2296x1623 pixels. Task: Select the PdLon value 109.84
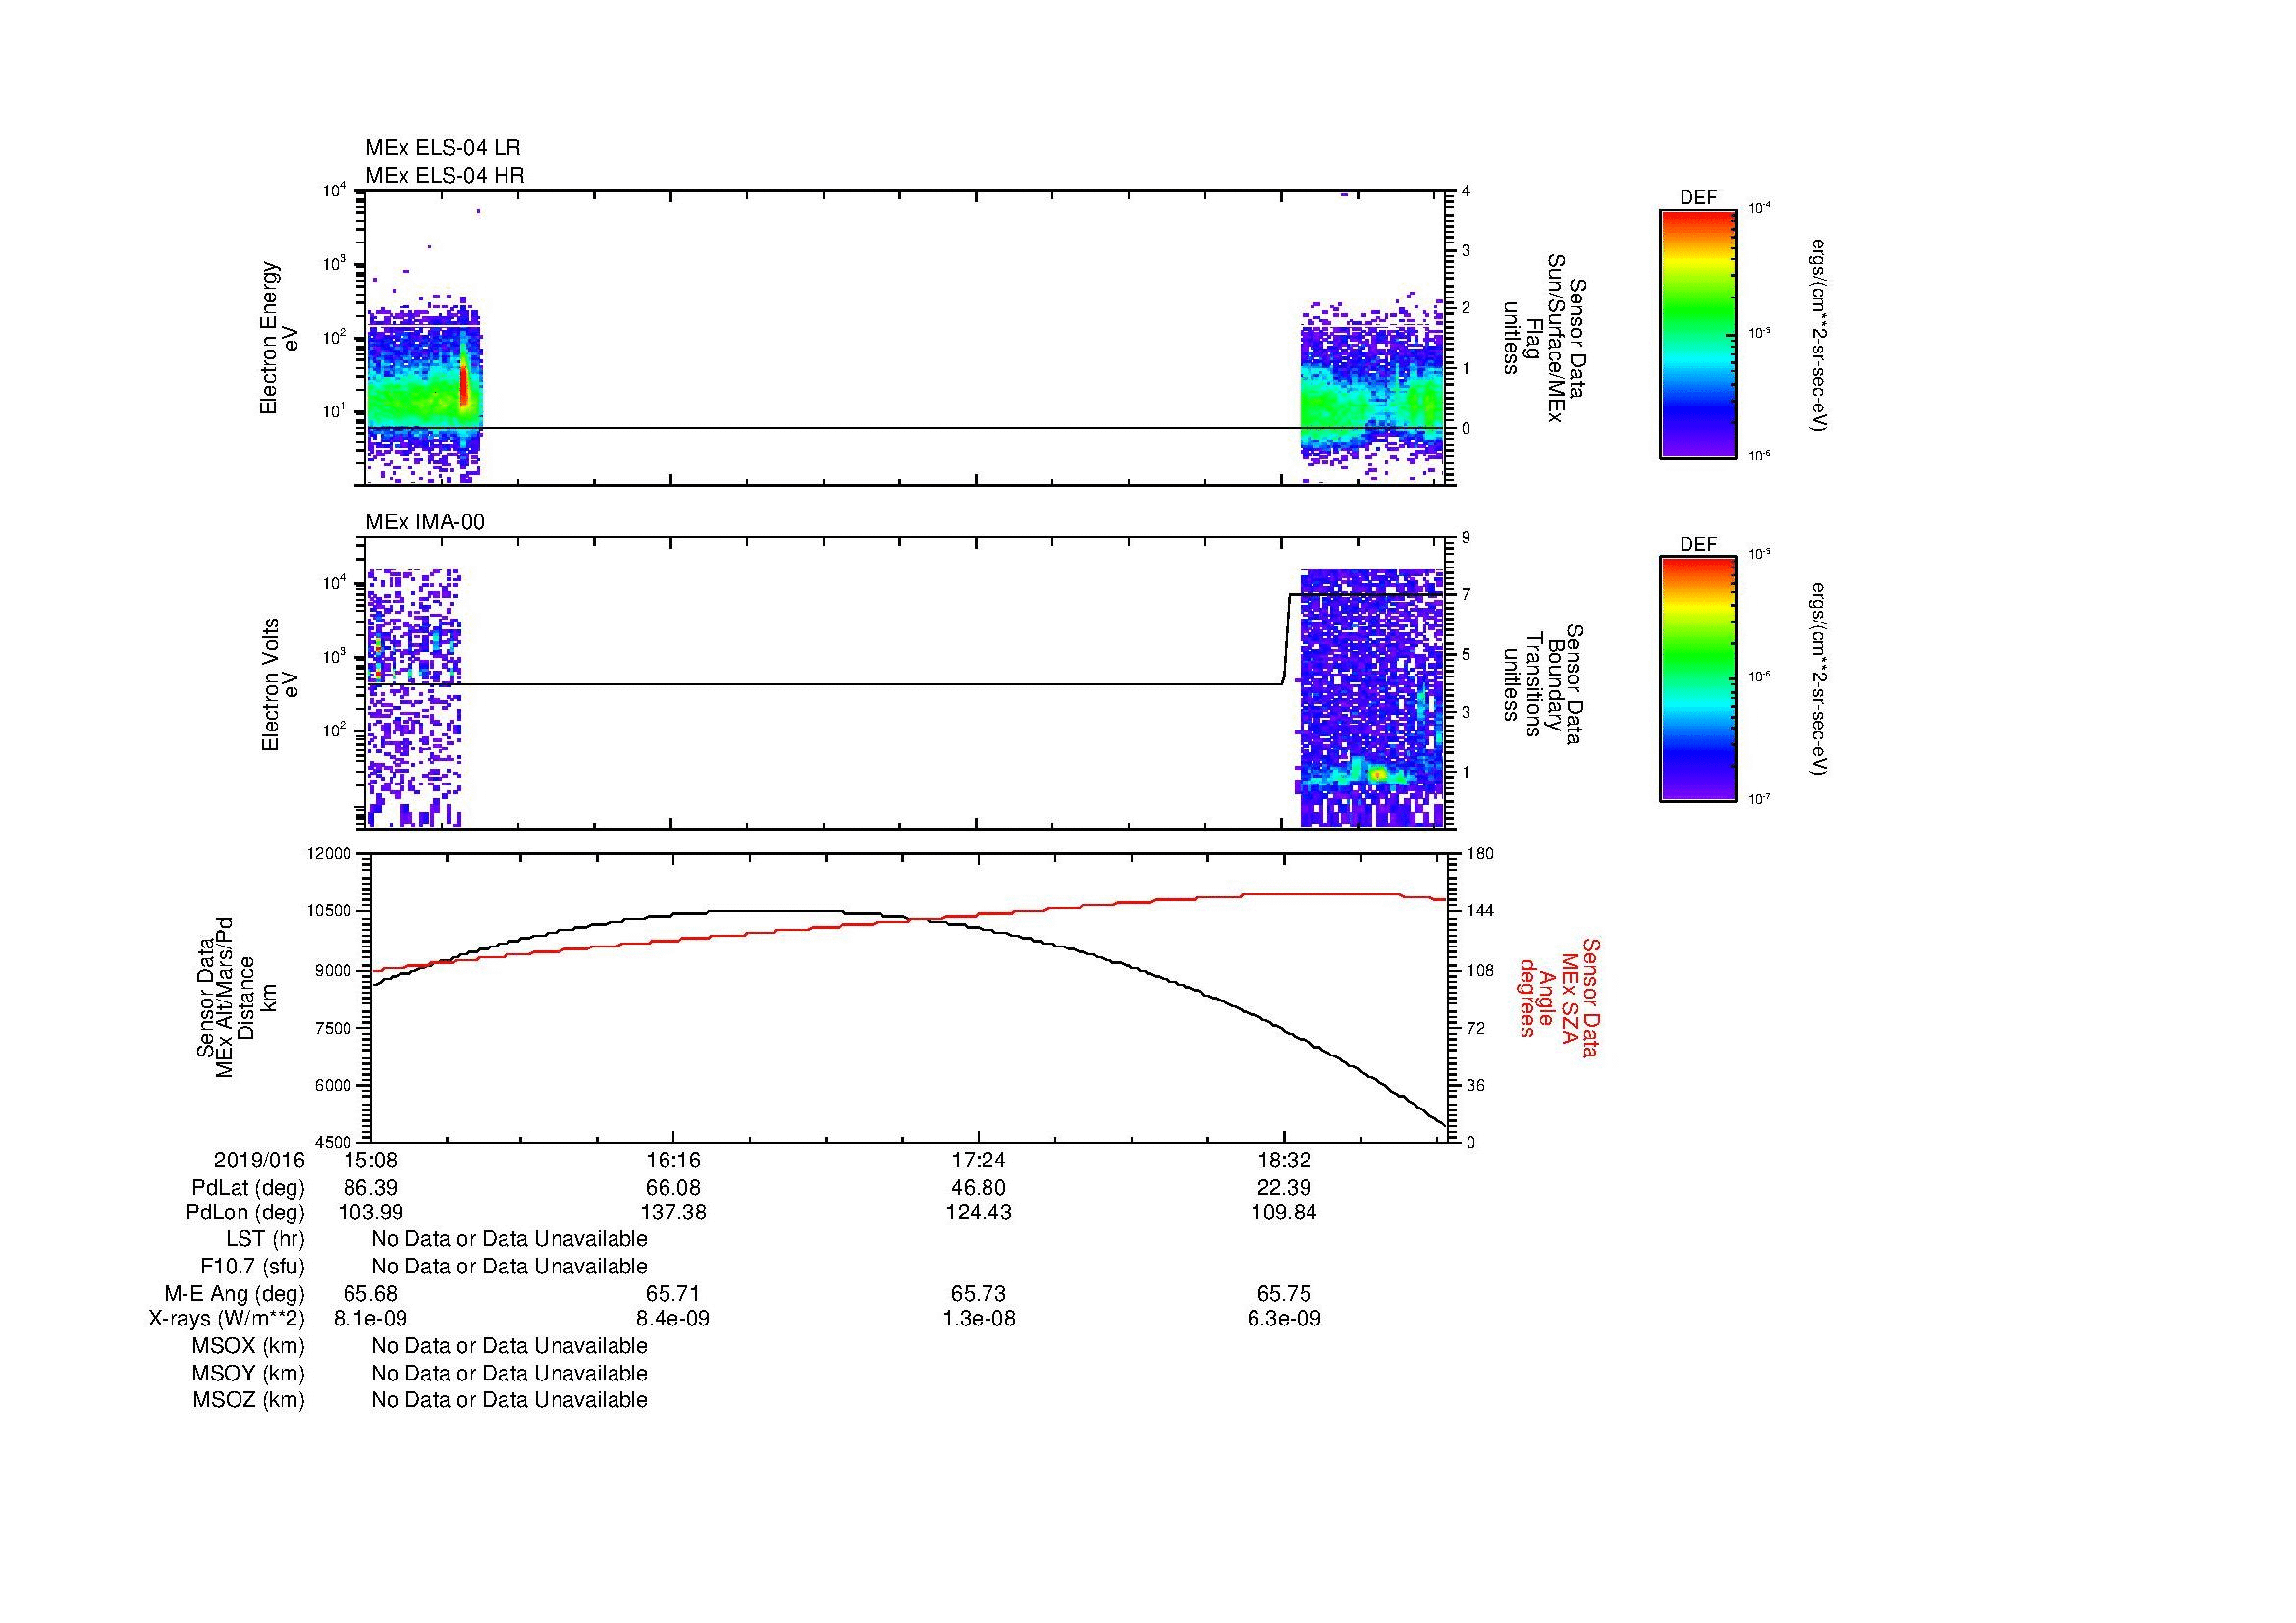pyautogui.click(x=1284, y=1213)
